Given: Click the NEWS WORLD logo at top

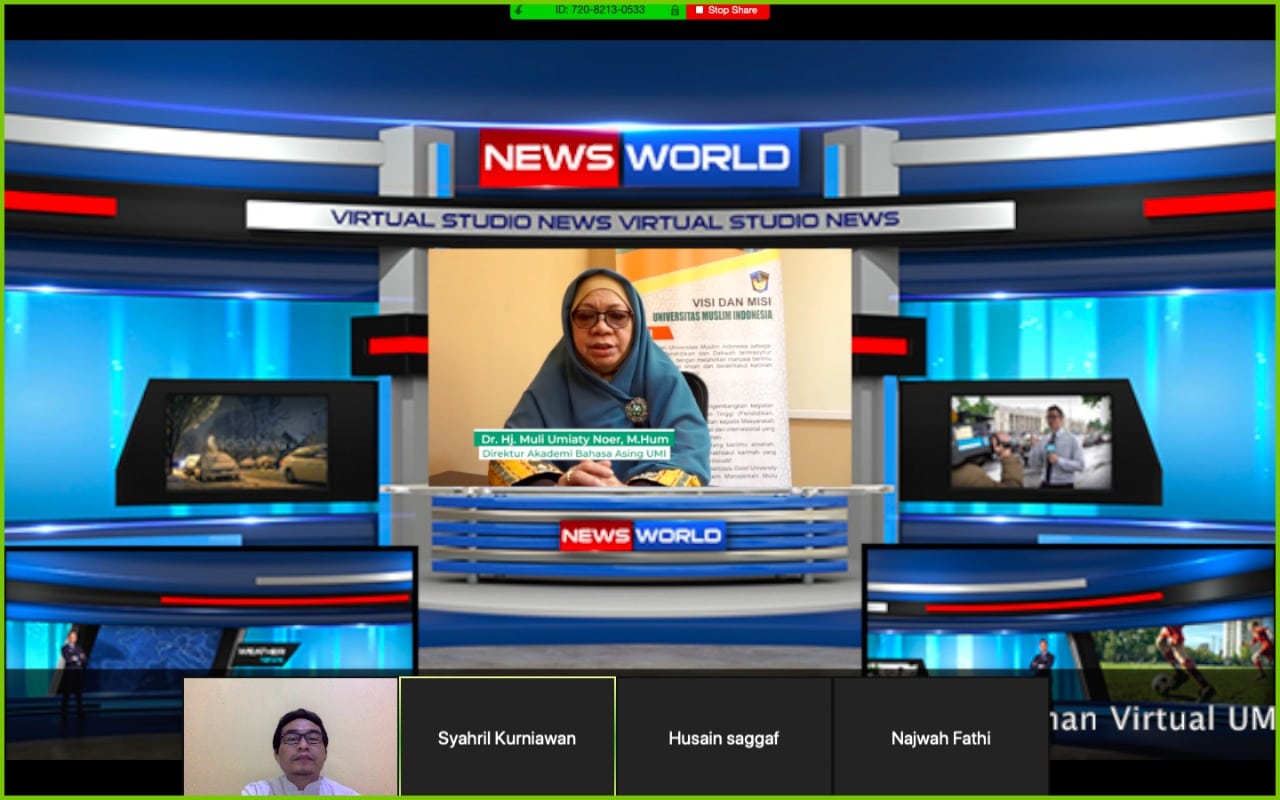Looking at the screenshot, I should [639, 158].
